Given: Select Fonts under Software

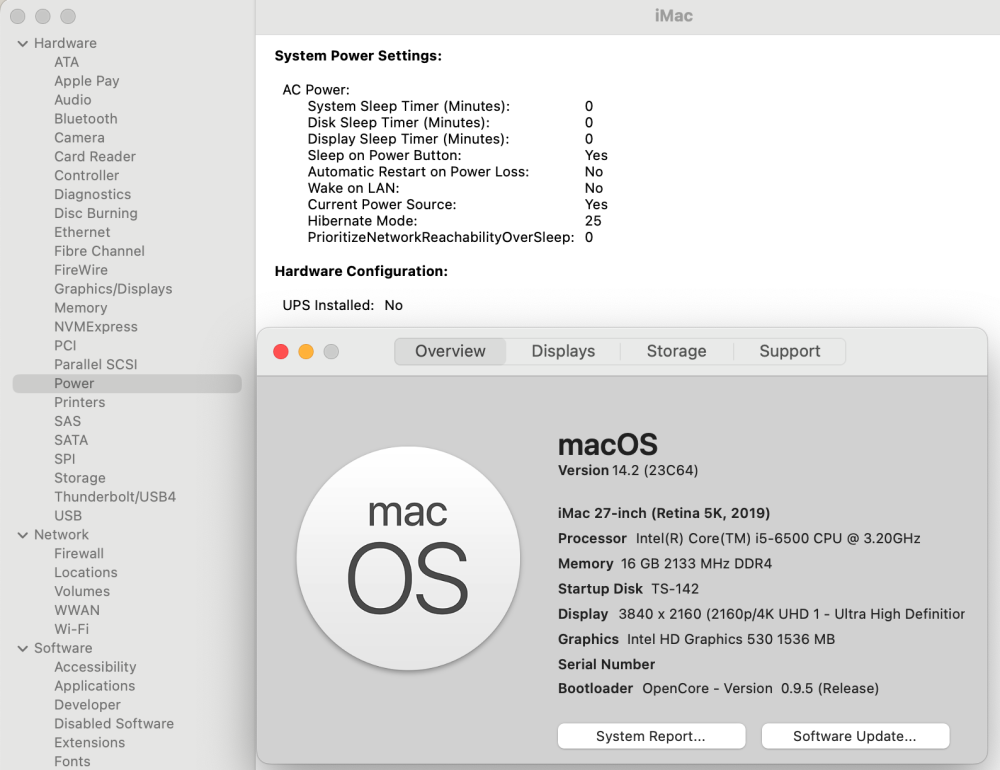Looking at the screenshot, I should [x=72, y=762].
